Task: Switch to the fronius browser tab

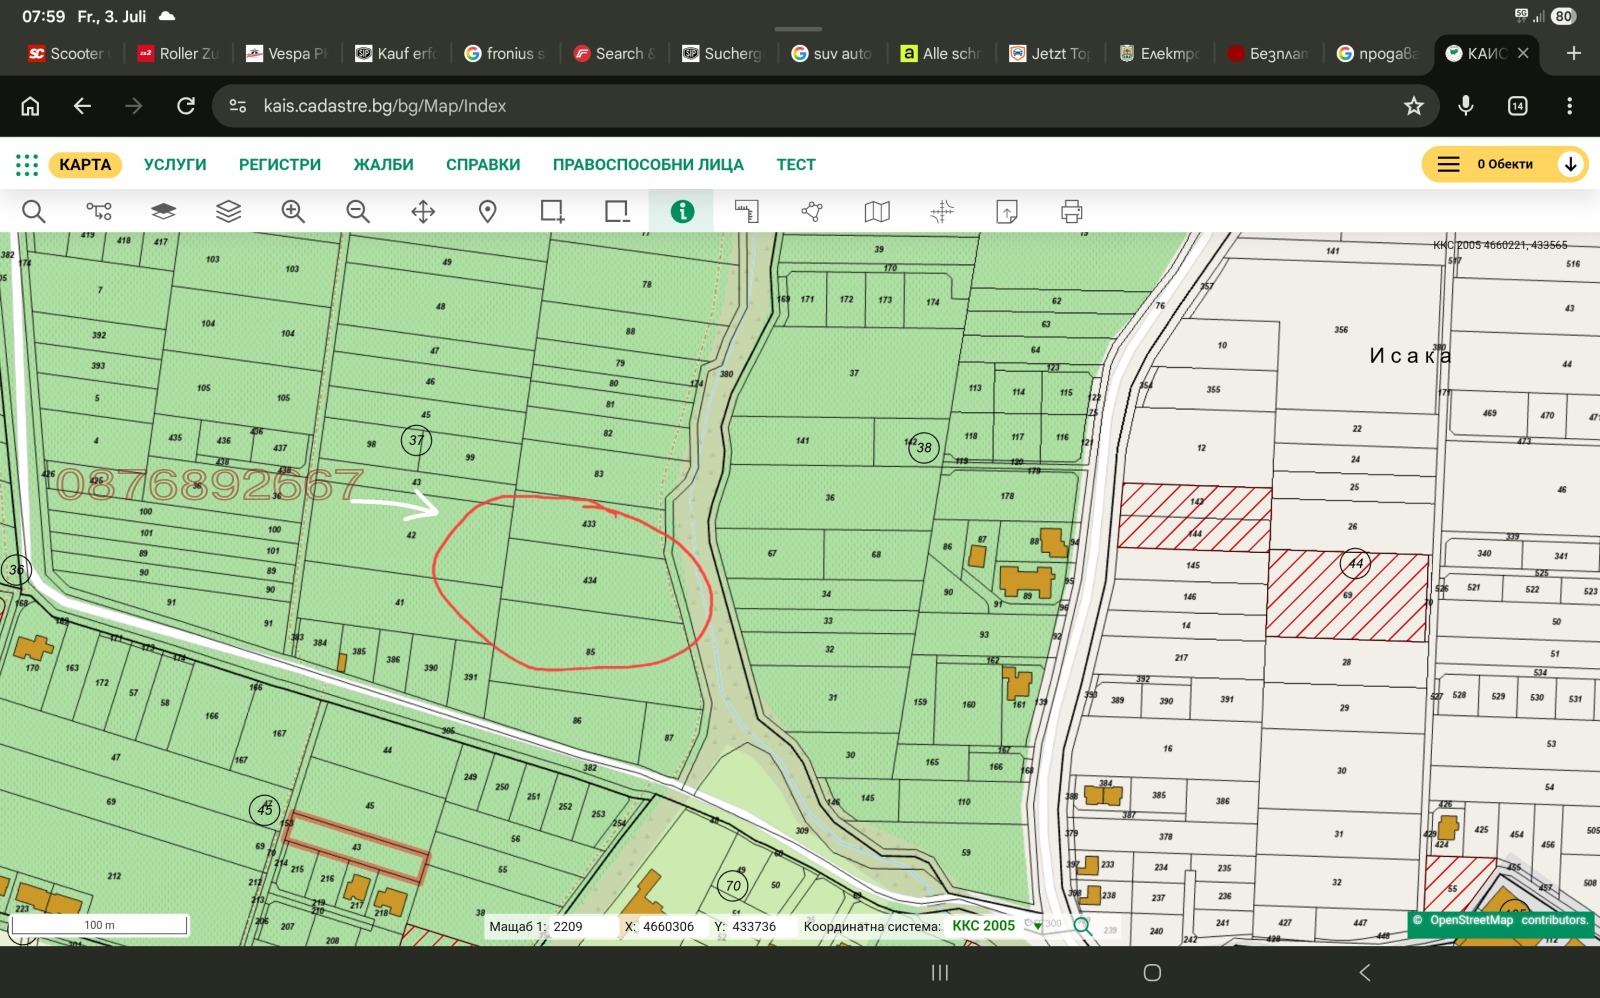Action: [505, 53]
